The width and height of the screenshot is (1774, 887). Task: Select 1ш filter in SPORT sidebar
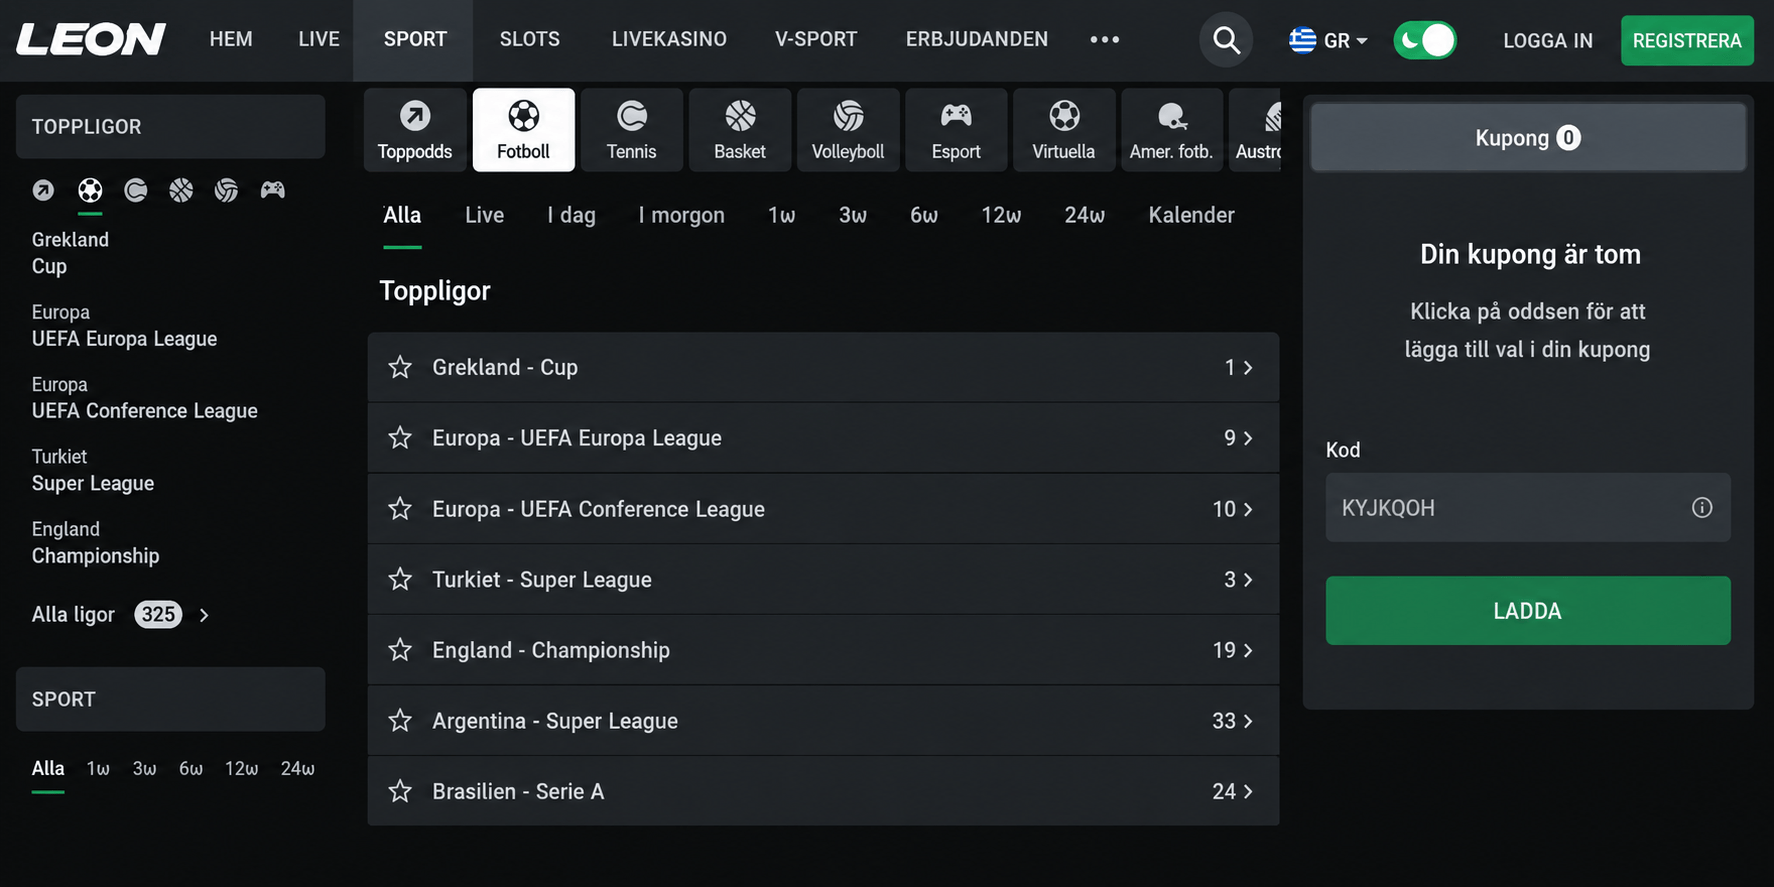[98, 768]
